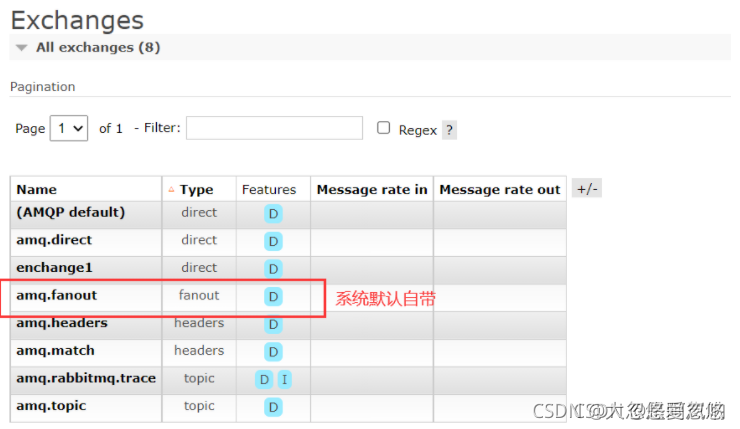Open the amq.headers exchange
Image resolution: width=740 pixels, height=429 pixels.
pyautogui.click(x=62, y=323)
